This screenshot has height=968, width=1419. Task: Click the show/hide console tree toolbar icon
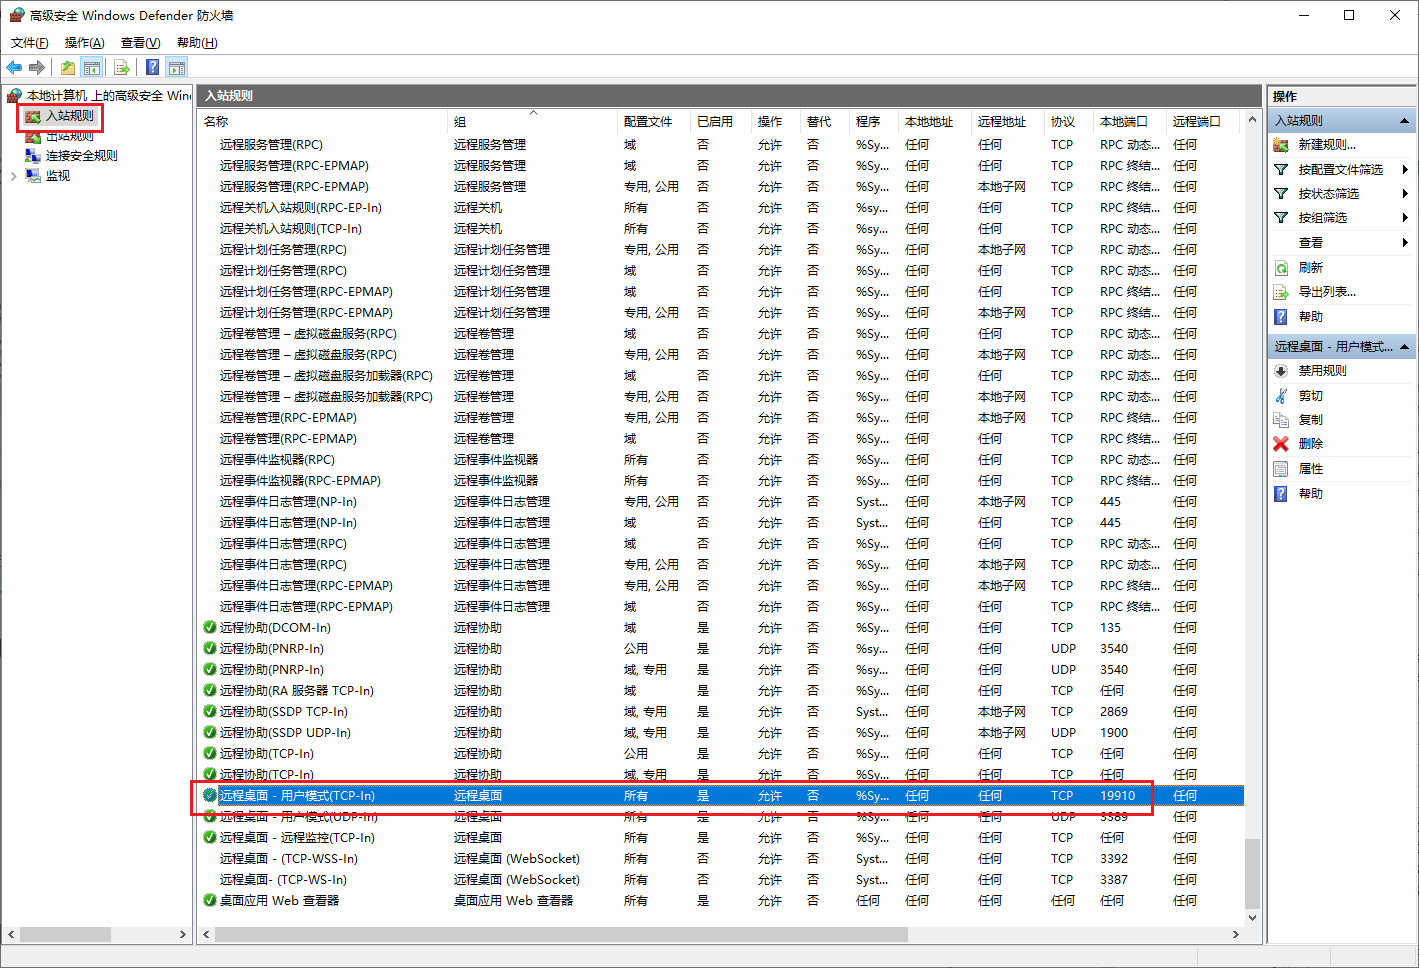click(92, 67)
